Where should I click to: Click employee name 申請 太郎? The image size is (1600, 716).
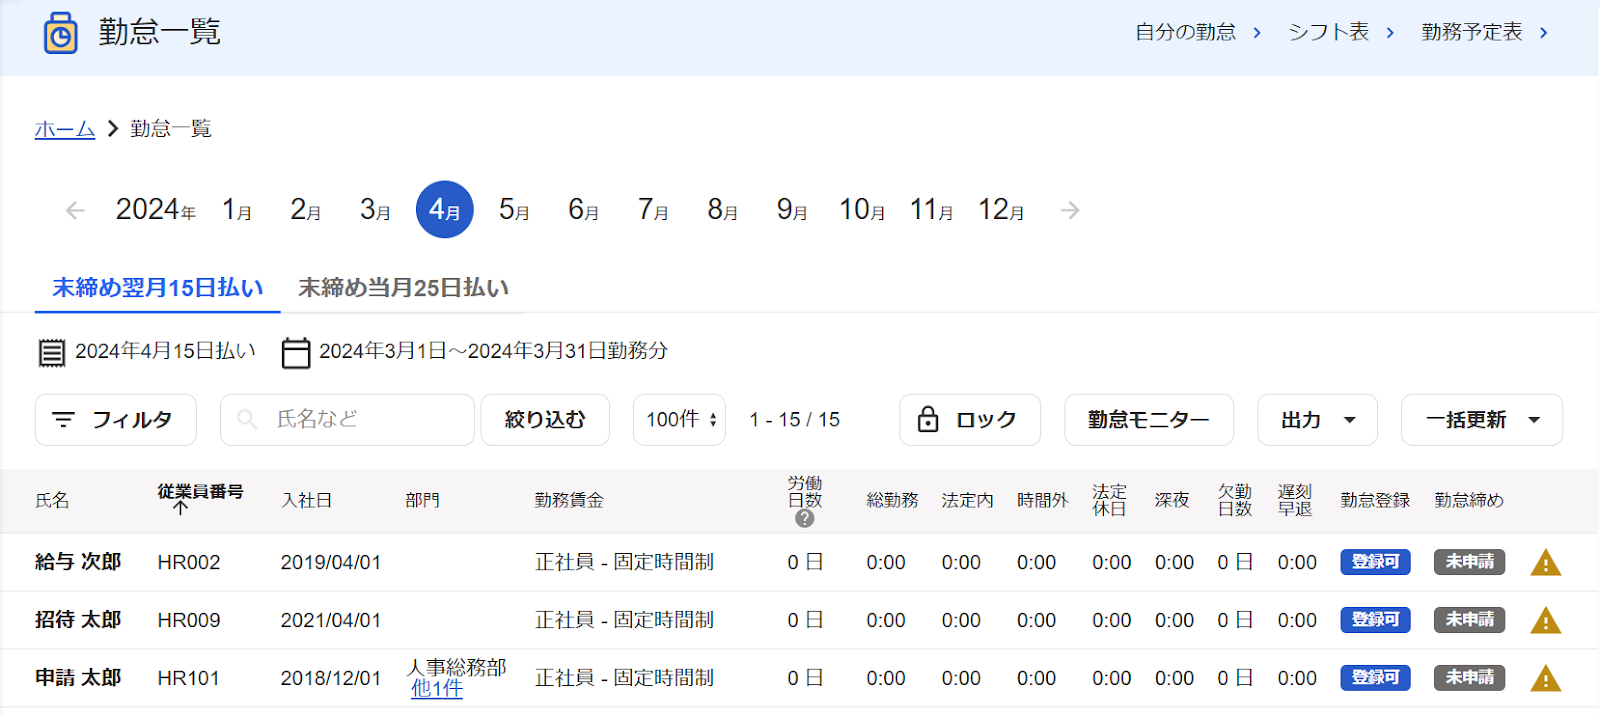[x=78, y=678]
